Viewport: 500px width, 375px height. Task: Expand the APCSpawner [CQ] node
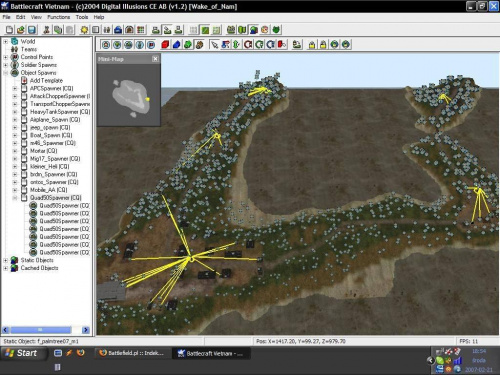(x=15, y=89)
